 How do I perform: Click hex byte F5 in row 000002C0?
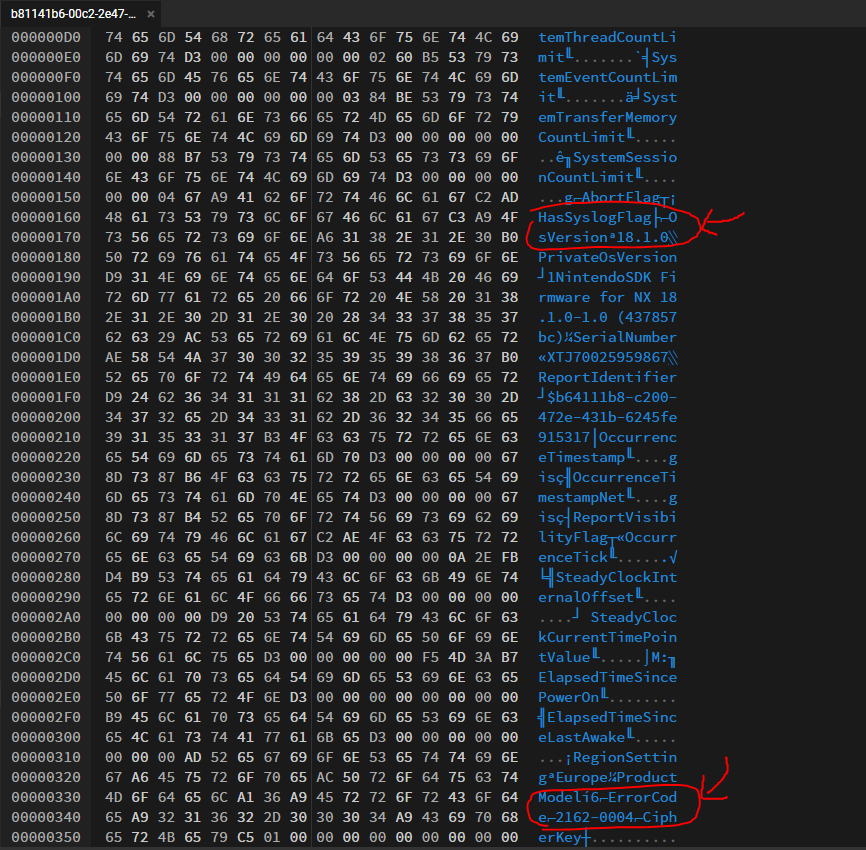(x=430, y=657)
